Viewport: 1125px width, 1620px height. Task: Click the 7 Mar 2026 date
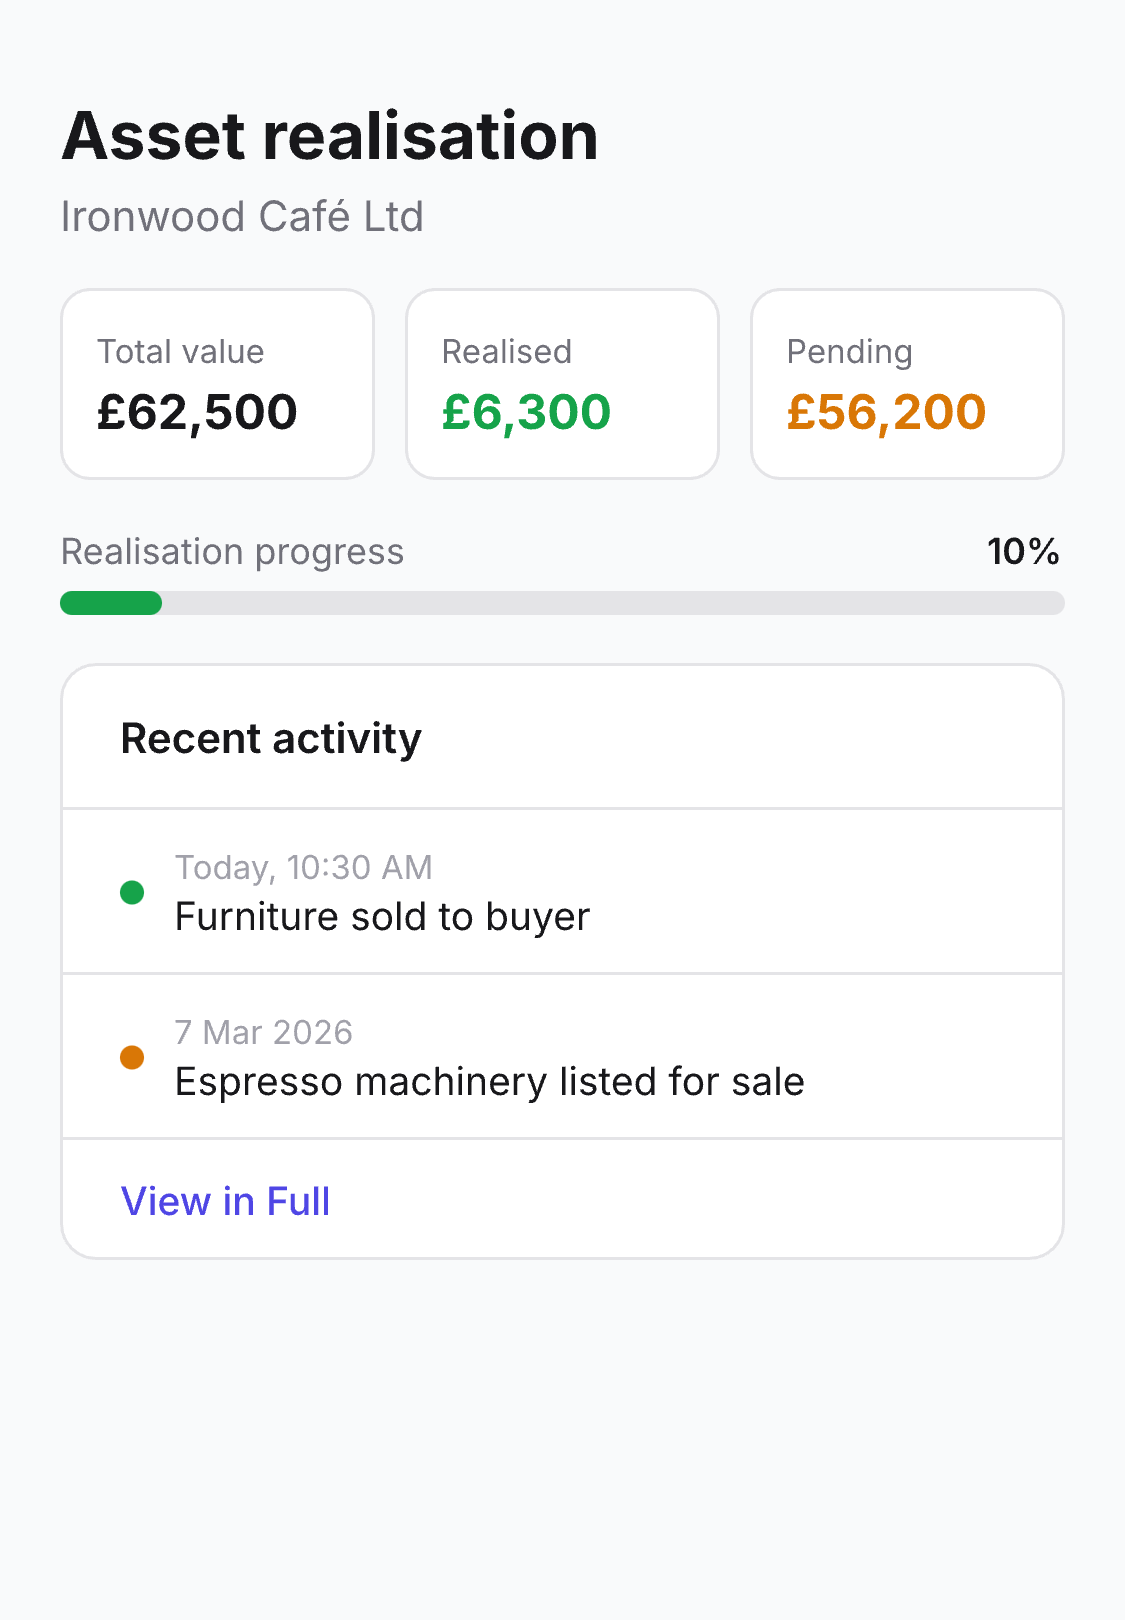pyautogui.click(x=263, y=1032)
